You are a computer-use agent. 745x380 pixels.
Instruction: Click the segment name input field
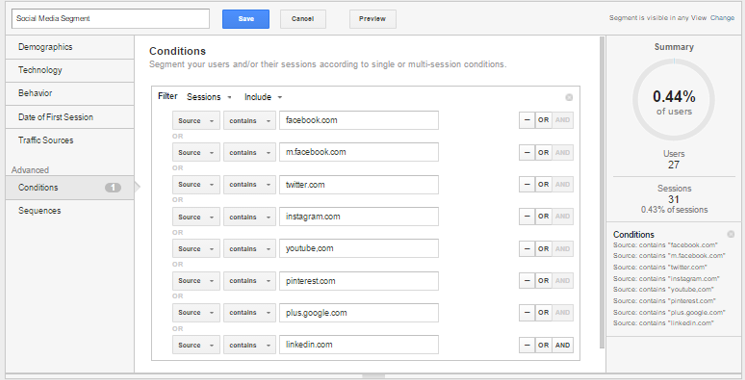110,19
